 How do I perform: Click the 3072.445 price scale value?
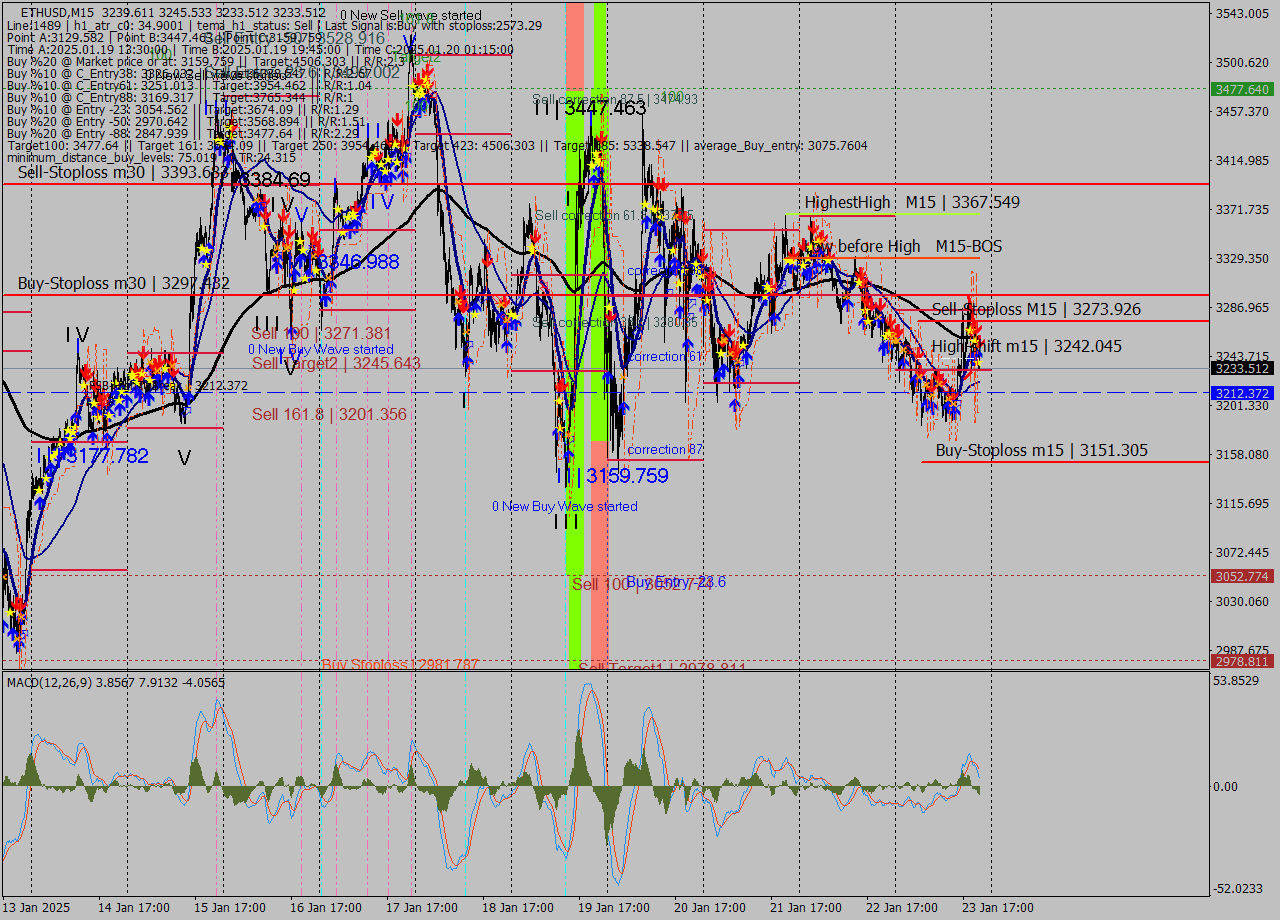(x=1242, y=552)
